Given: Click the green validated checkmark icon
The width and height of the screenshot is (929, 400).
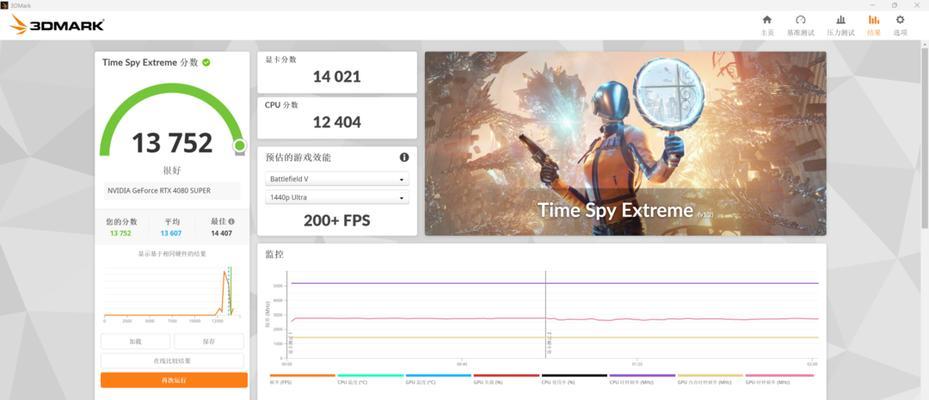Looking at the screenshot, I should pos(206,62).
